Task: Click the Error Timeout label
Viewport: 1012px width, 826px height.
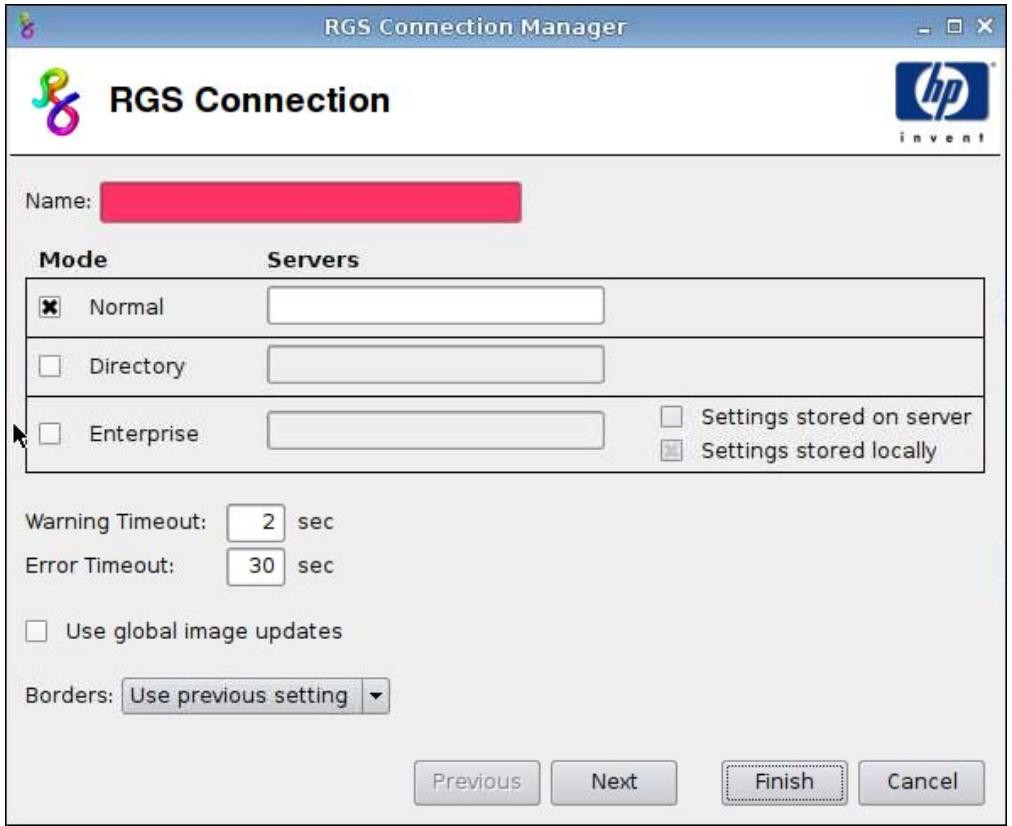Action: point(99,566)
